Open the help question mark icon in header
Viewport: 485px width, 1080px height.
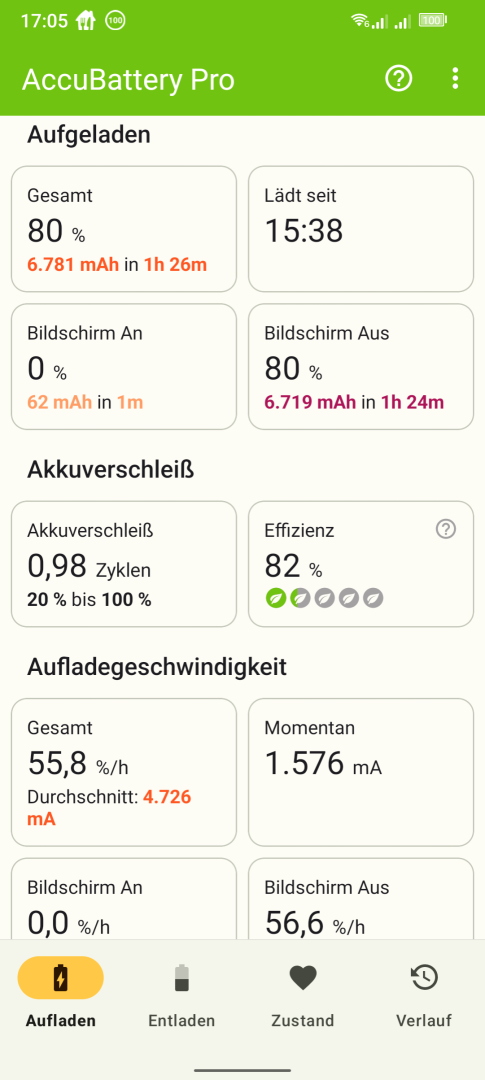pos(398,79)
